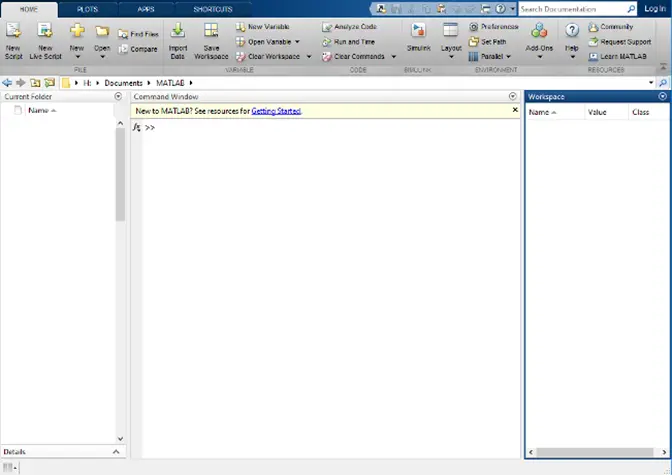The height and width of the screenshot is (475, 672).
Task: Click Clear Workspace button
Action: 268,57
